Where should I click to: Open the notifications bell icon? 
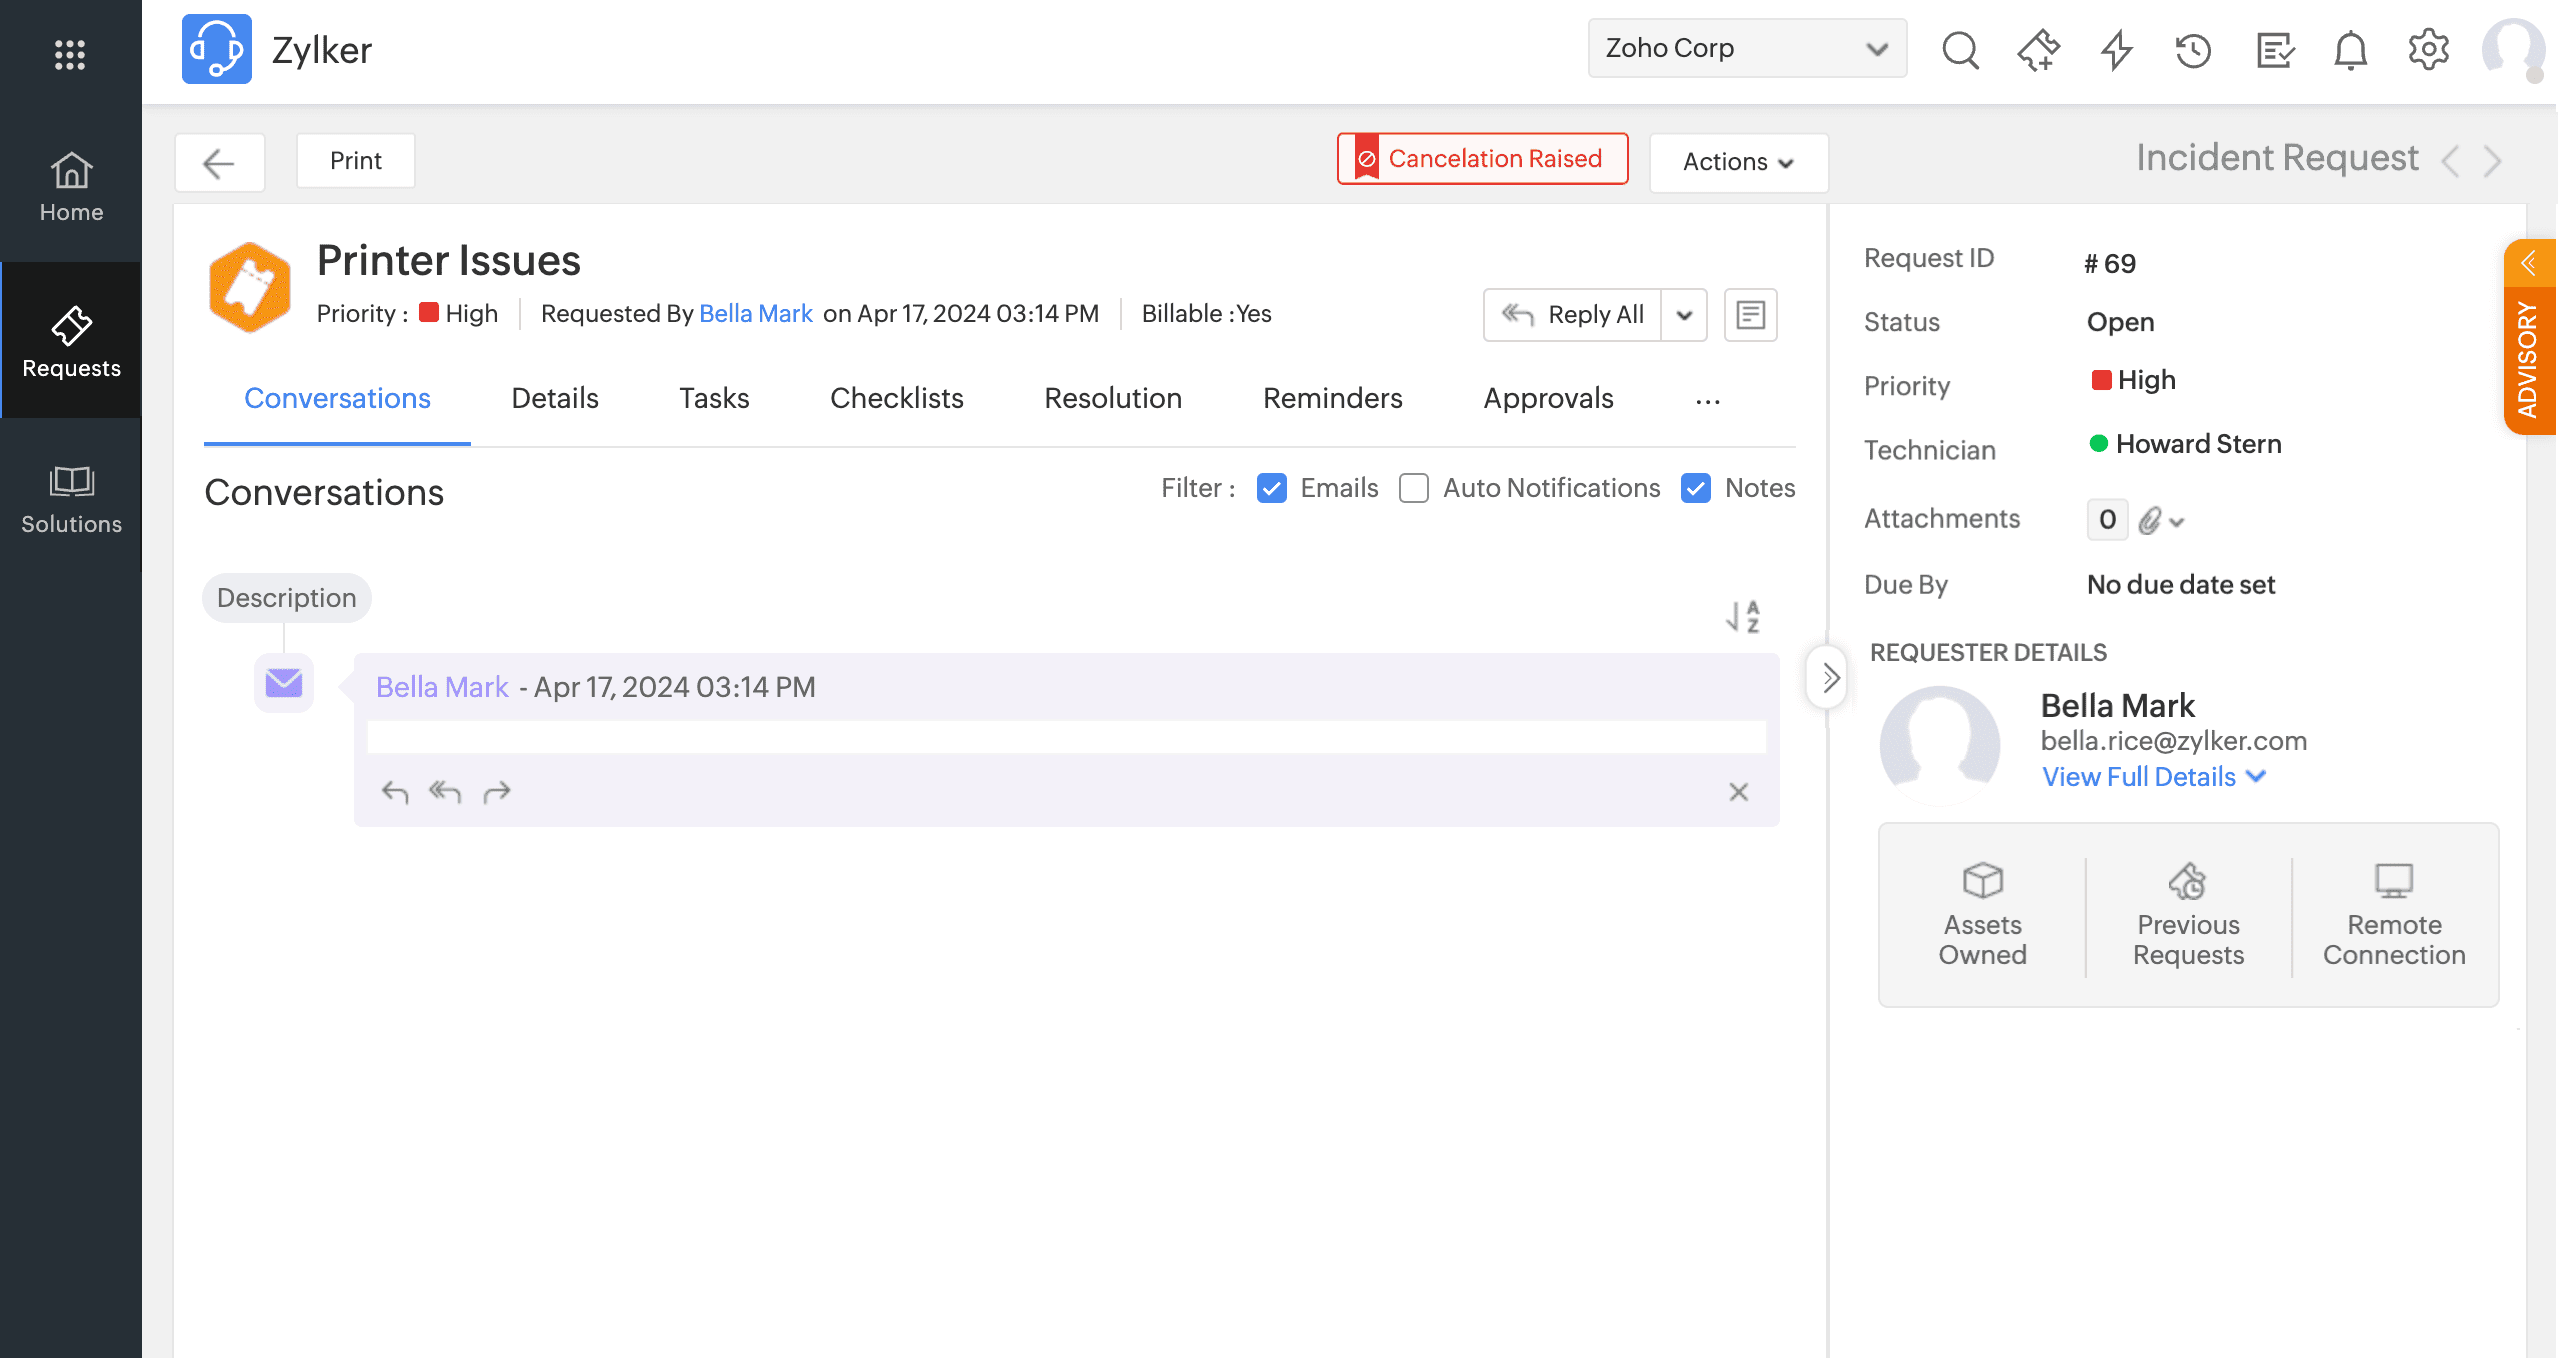[2350, 50]
